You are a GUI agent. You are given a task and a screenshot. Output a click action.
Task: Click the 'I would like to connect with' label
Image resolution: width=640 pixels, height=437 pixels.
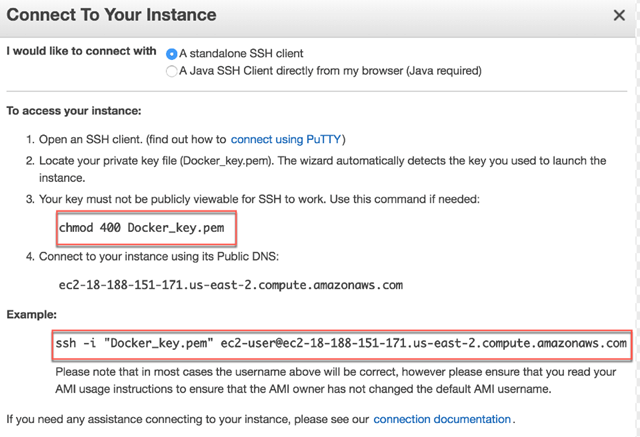(81, 51)
